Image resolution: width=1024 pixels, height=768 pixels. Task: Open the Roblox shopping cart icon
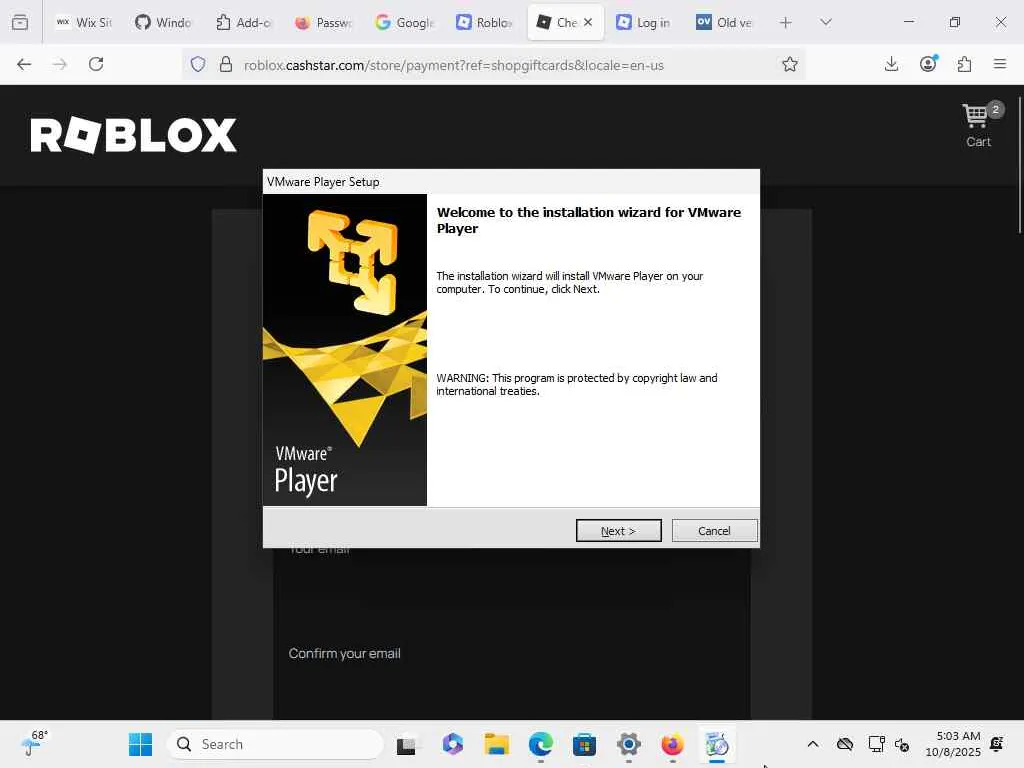(x=978, y=124)
